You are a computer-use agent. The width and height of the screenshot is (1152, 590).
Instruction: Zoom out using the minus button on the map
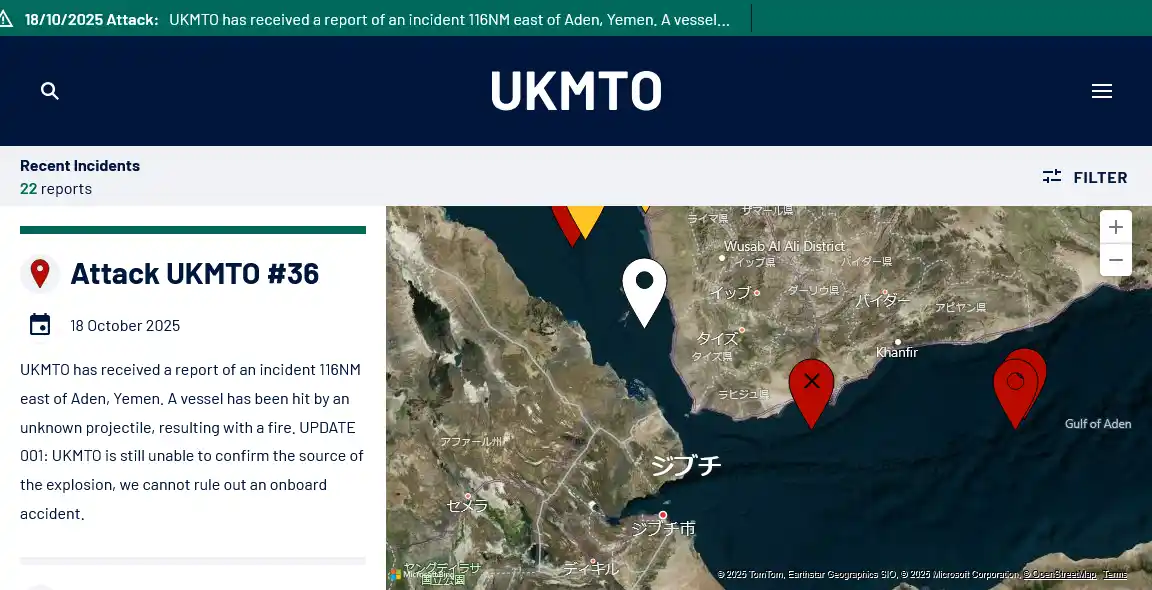click(x=1115, y=259)
